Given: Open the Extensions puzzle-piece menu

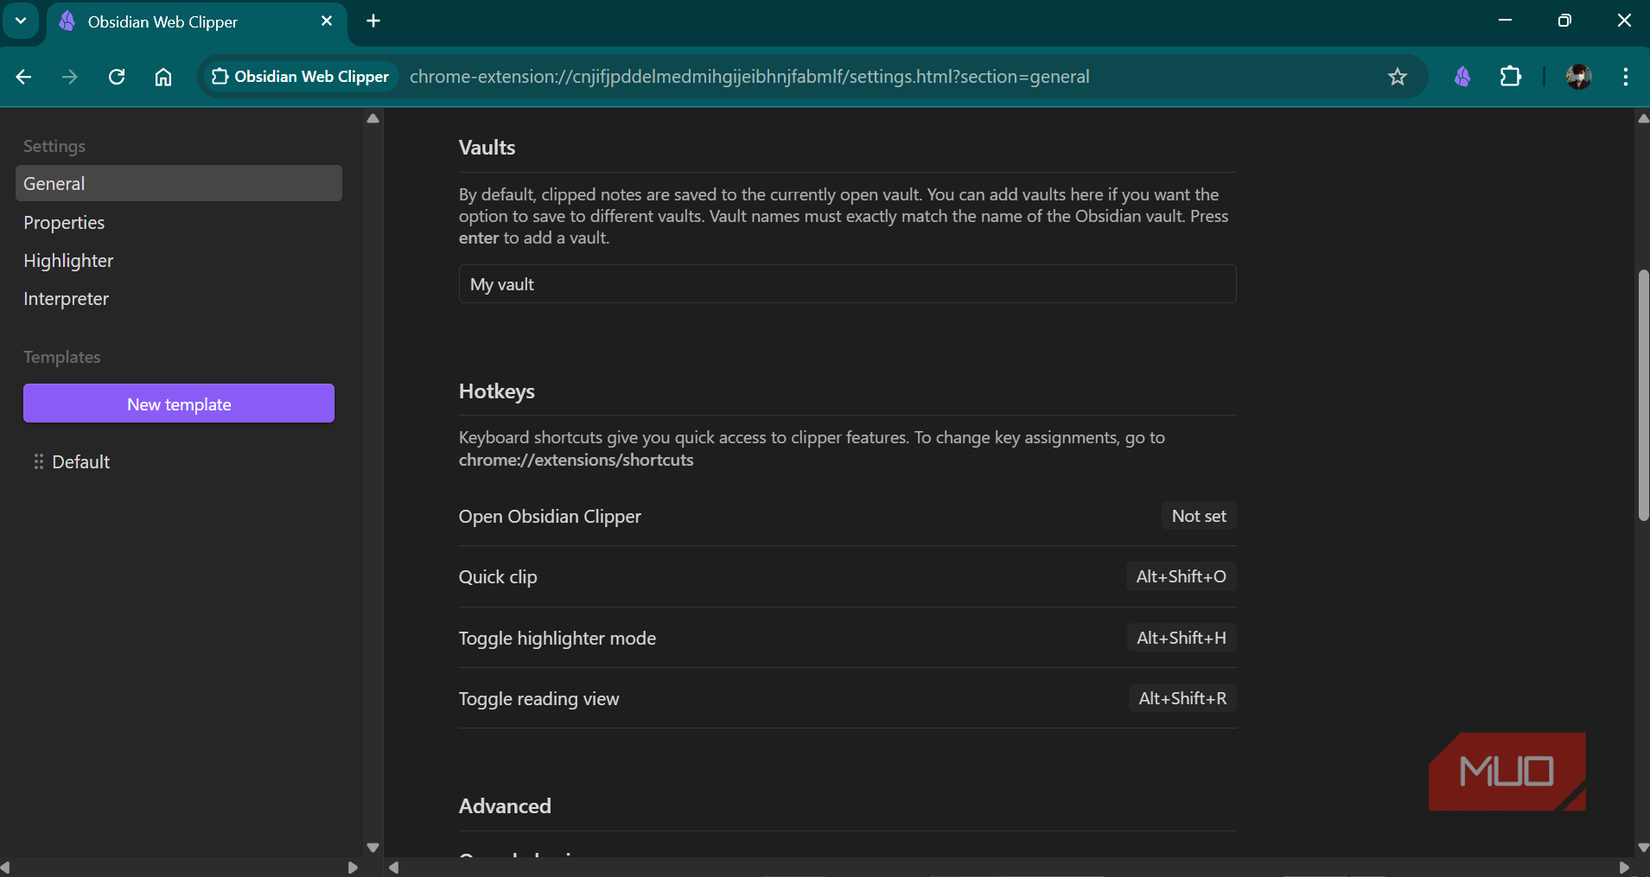Looking at the screenshot, I should pos(1510,77).
